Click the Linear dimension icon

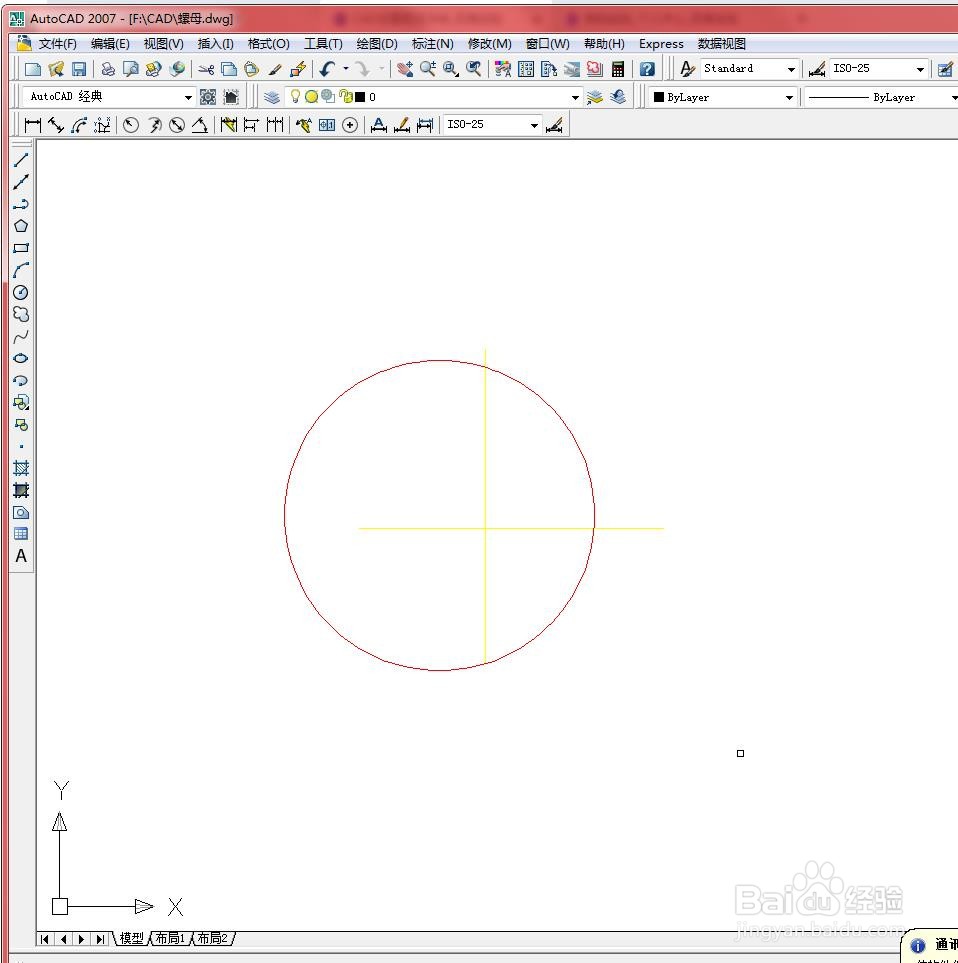coord(33,125)
